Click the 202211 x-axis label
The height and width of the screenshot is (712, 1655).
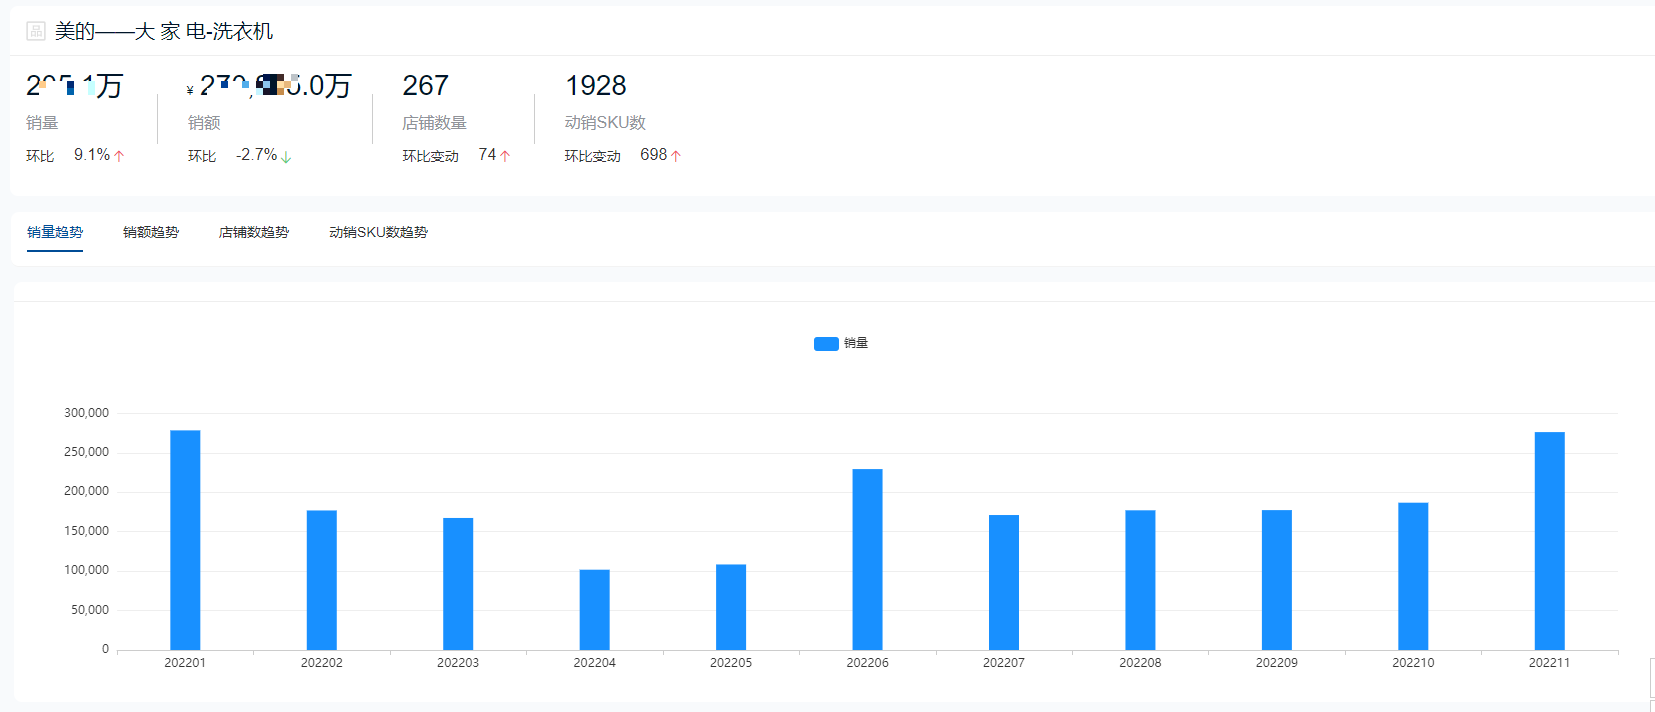[1549, 663]
